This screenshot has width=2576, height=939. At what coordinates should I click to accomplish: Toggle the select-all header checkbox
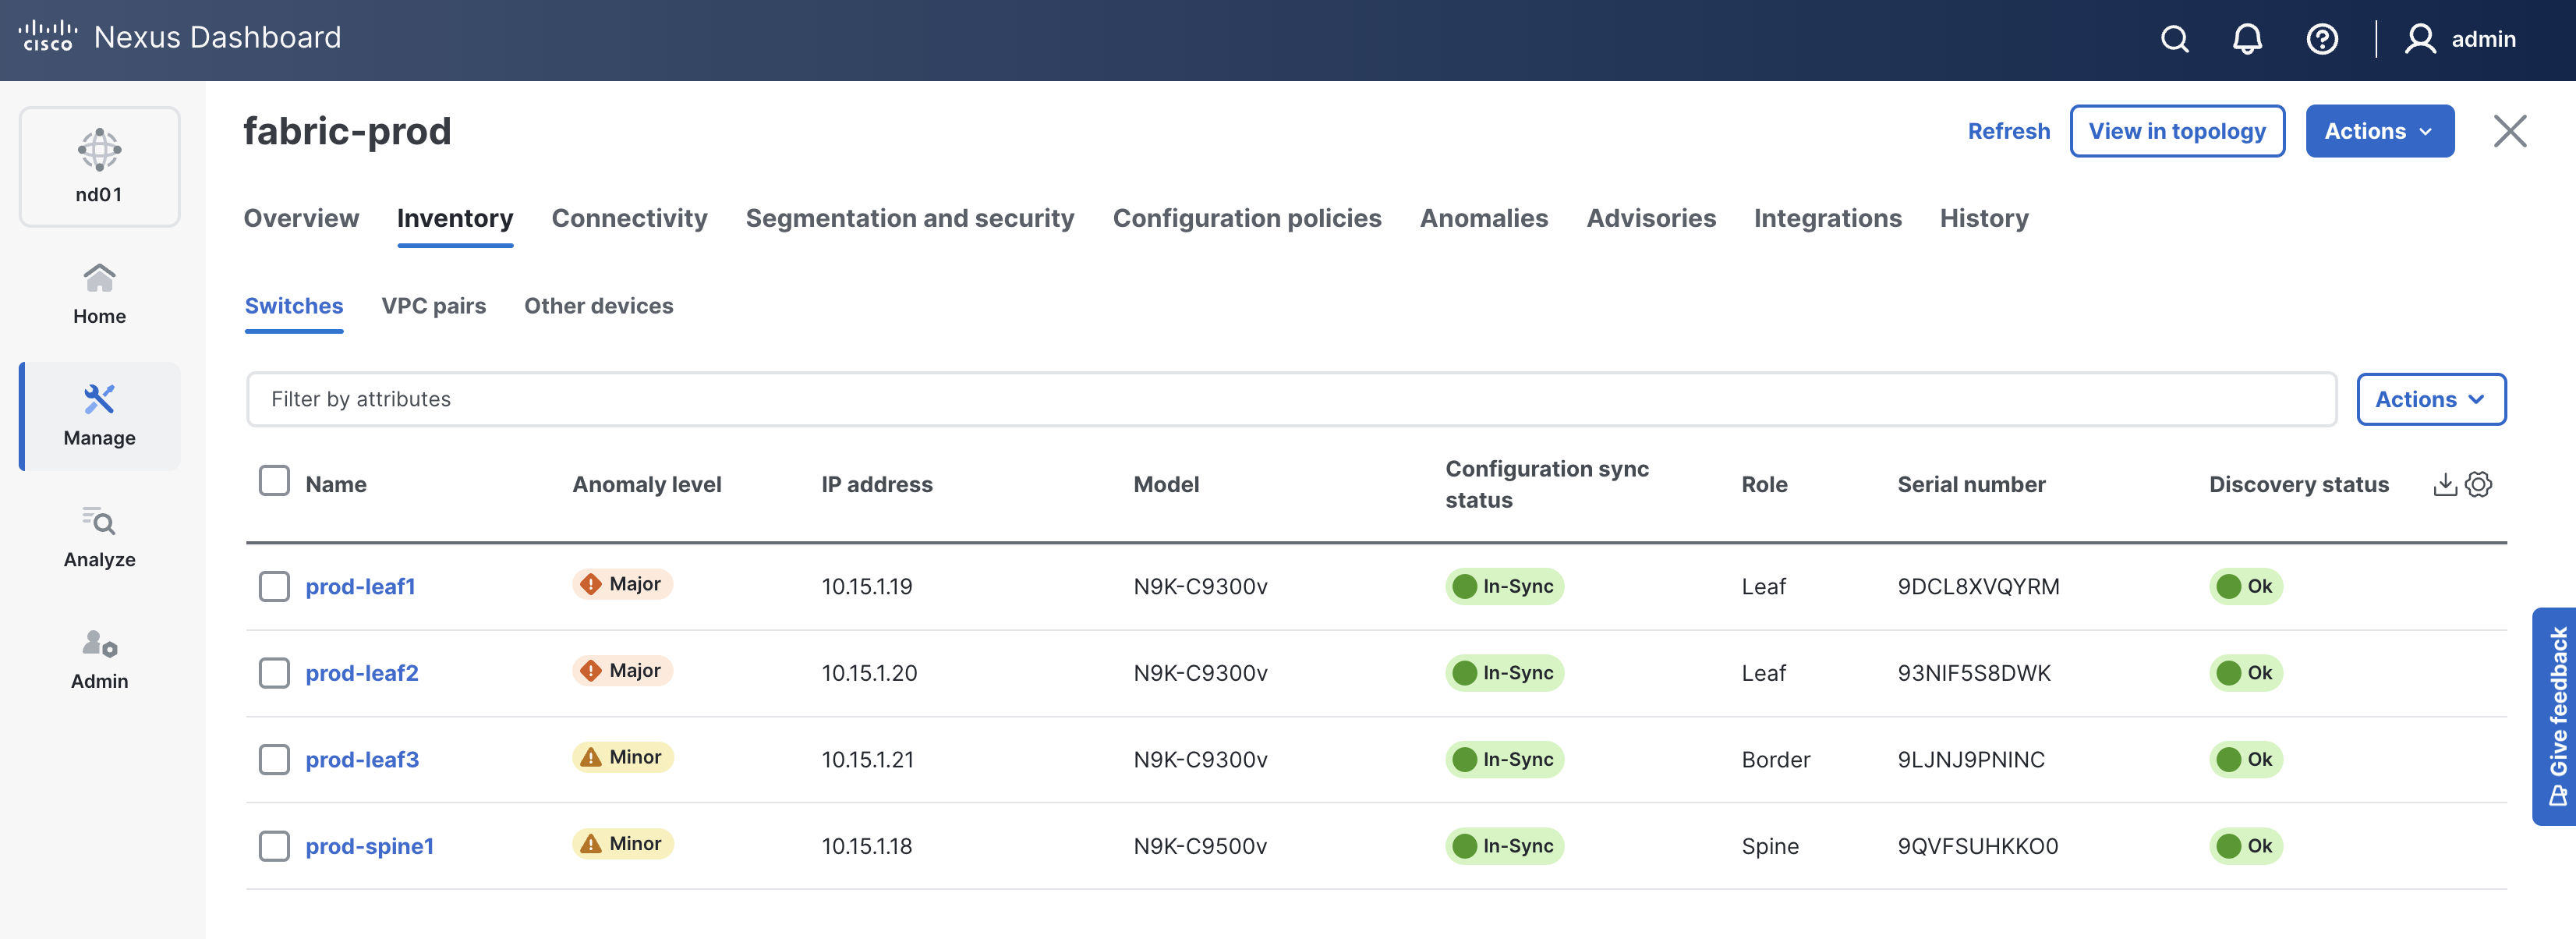pos(274,481)
